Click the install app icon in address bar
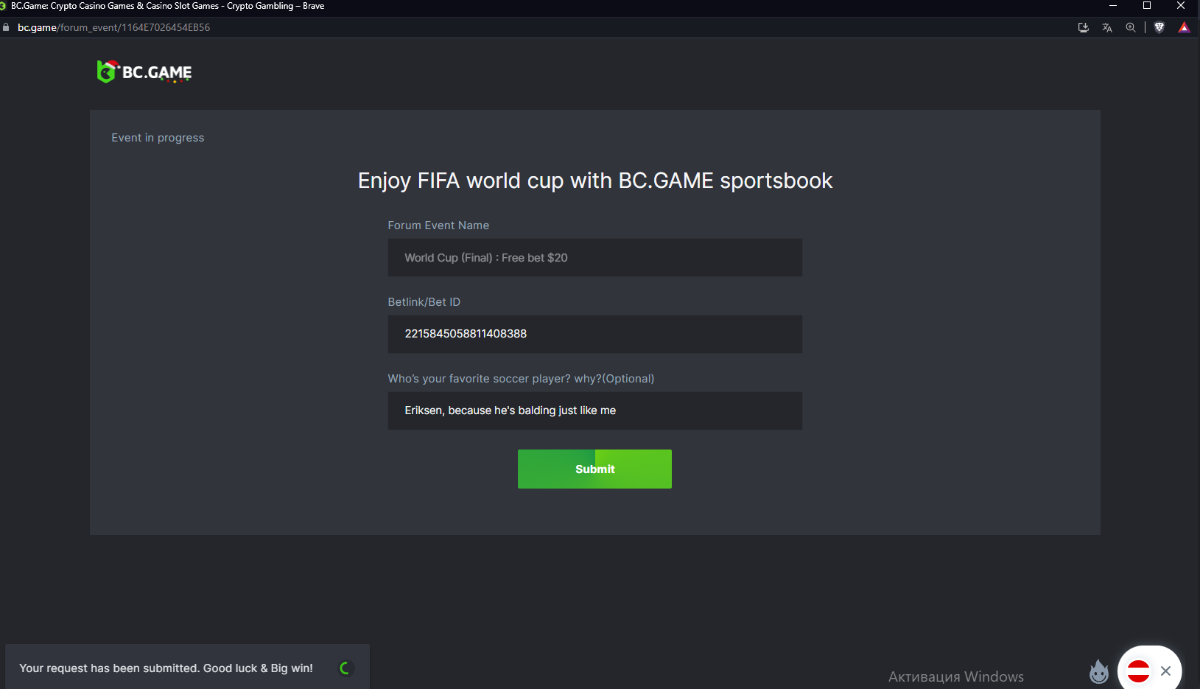1200x689 pixels. point(1083,27)
